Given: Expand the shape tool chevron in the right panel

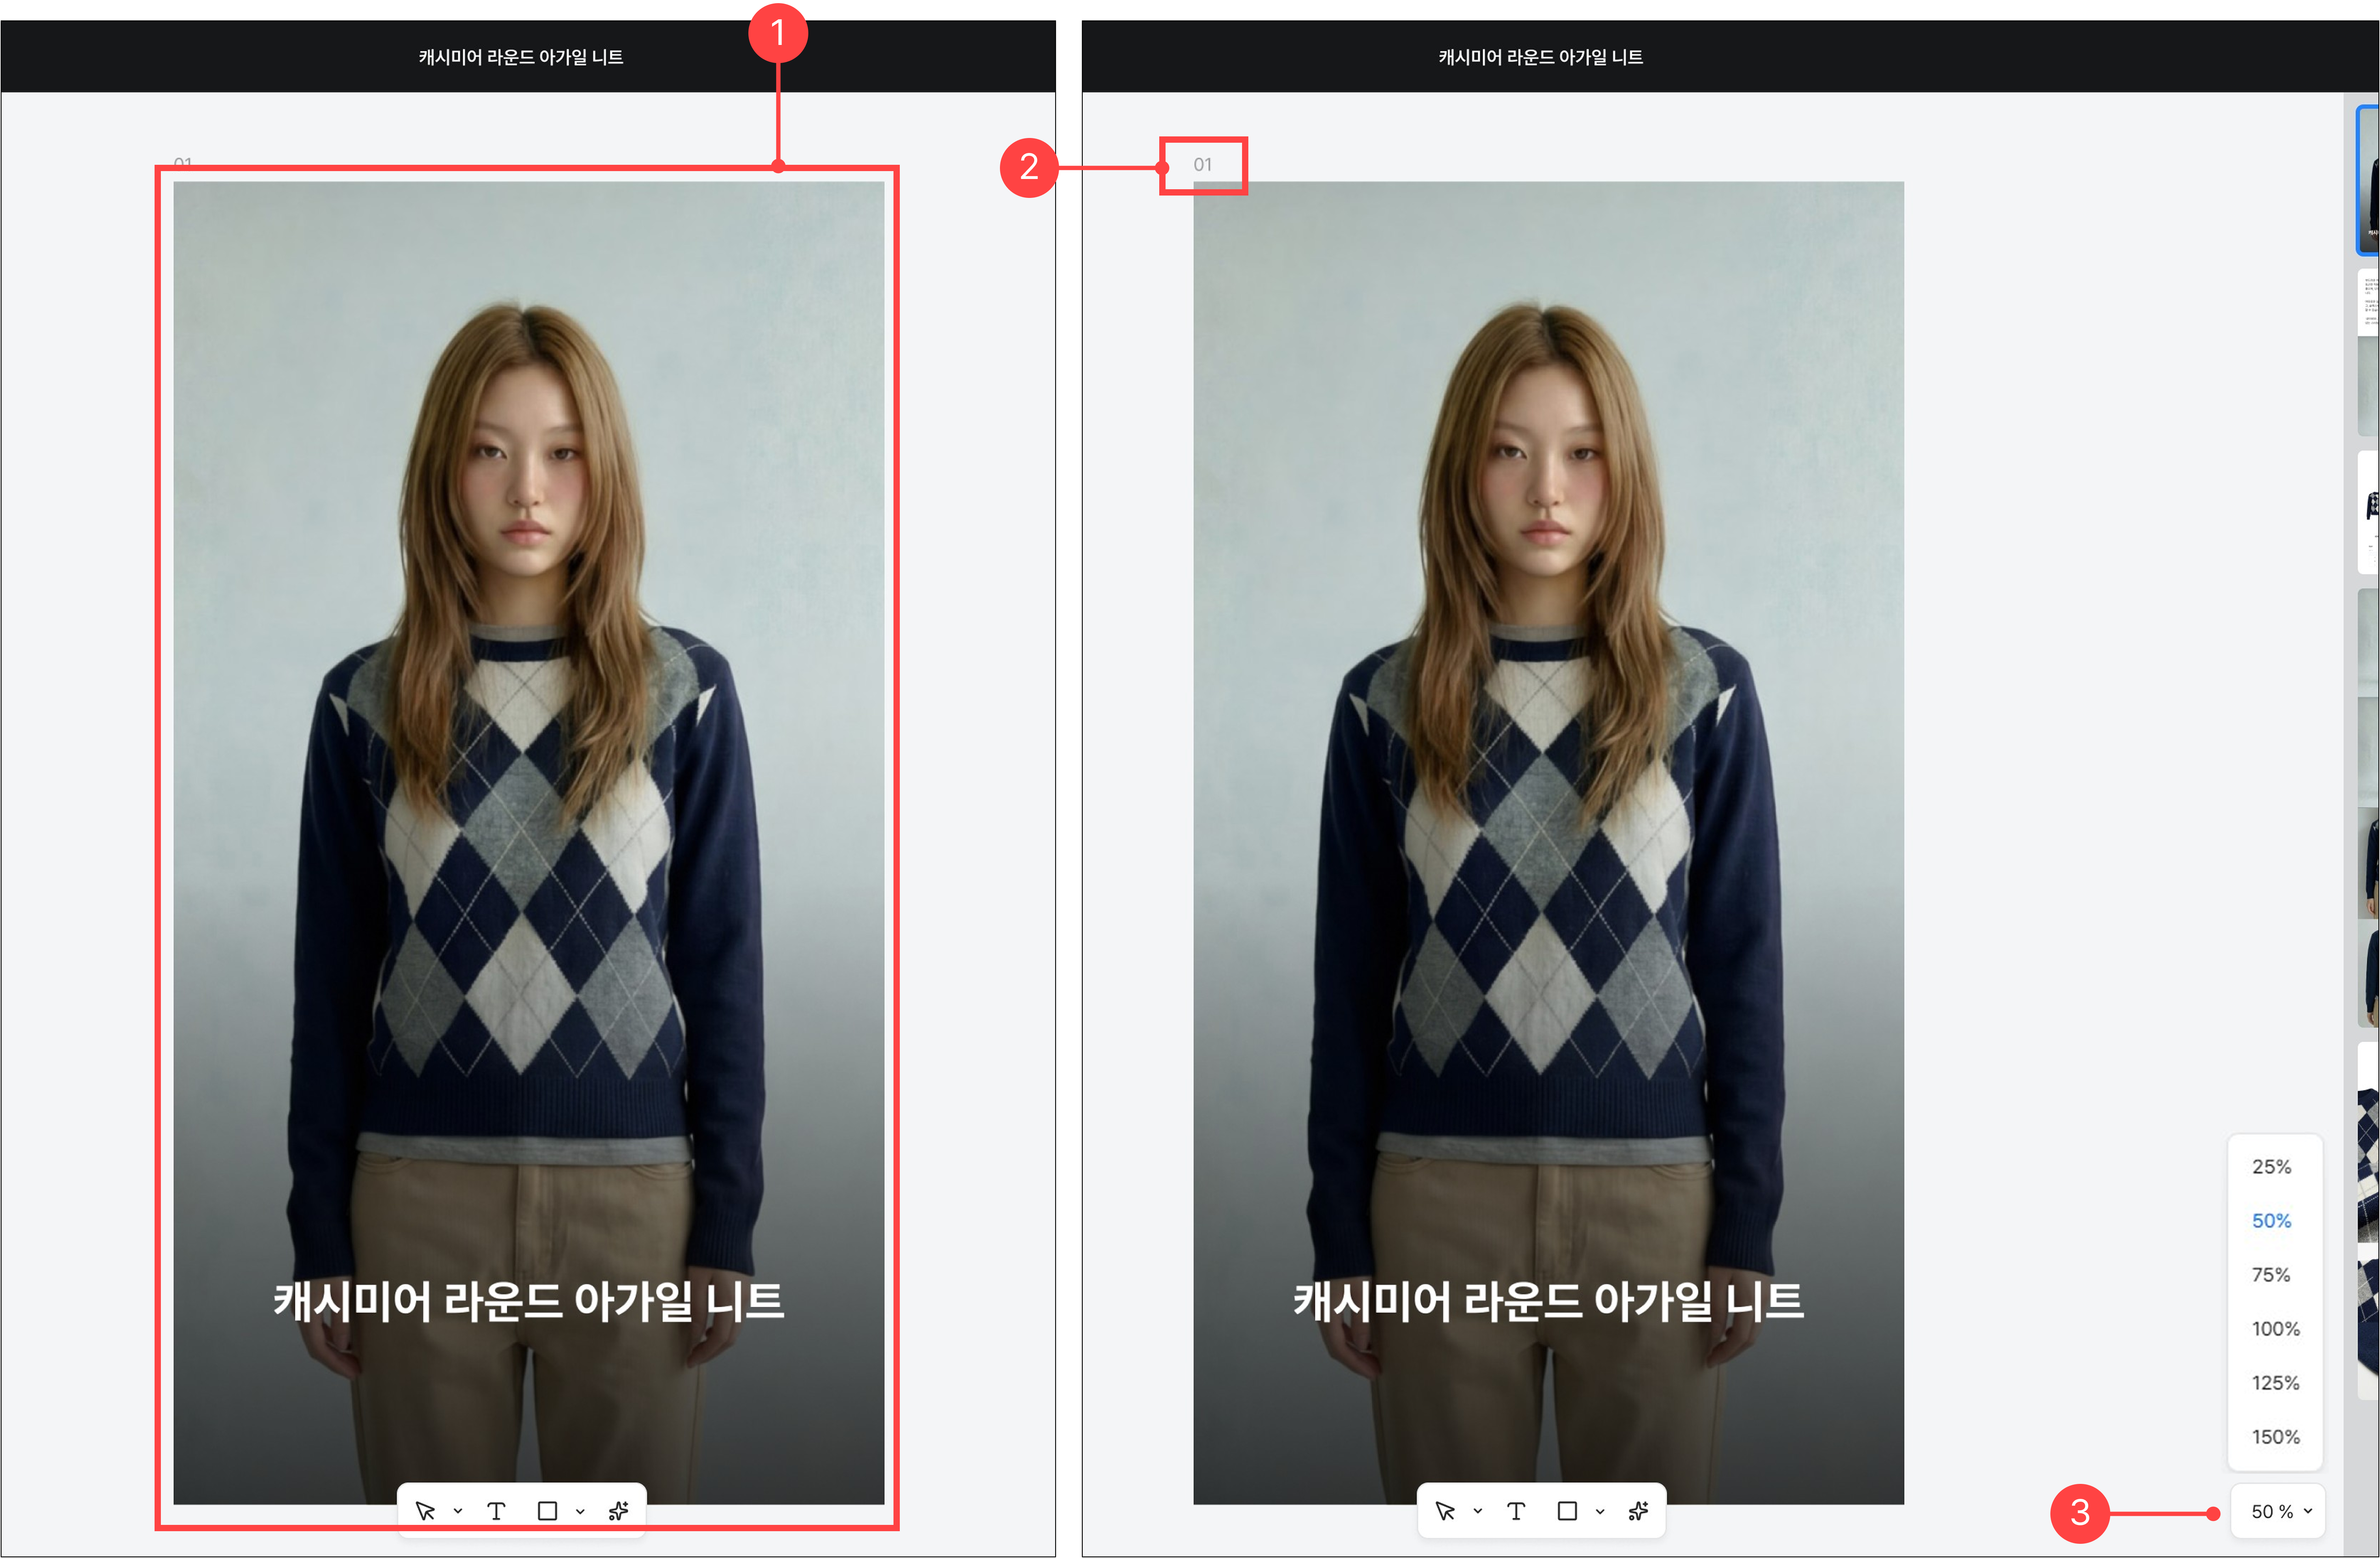Looking at the screenshot, I should [x=1600, y=1511].
